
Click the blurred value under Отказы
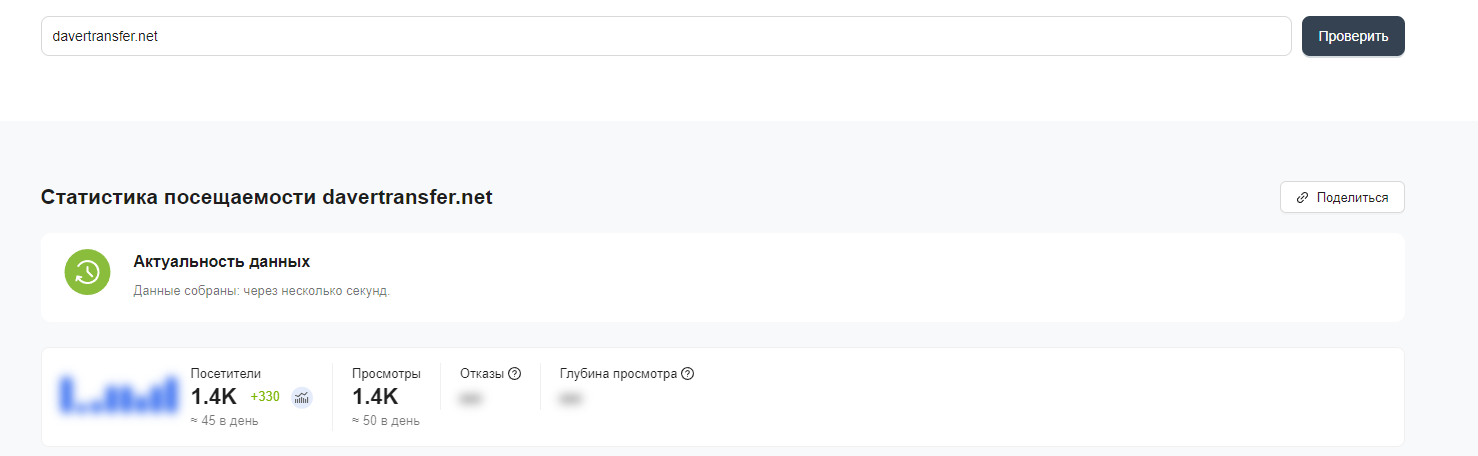point(468,399)
